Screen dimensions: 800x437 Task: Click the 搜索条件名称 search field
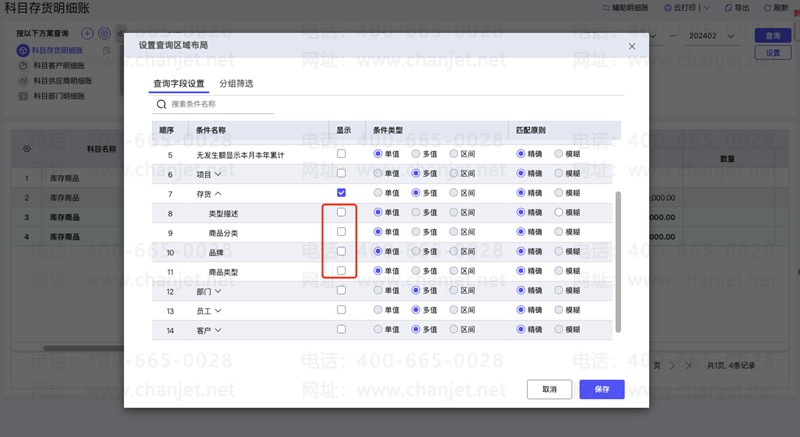[x=213, y=104]
